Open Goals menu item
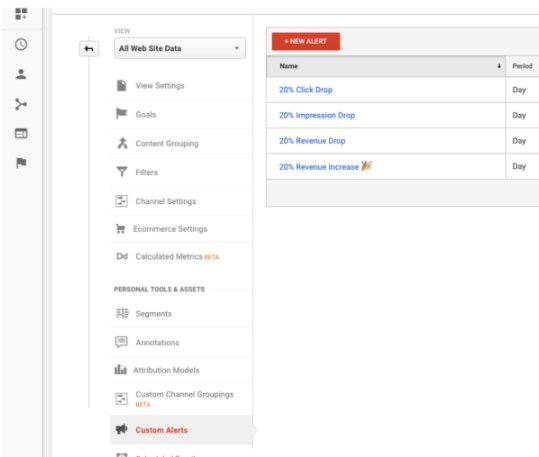This screenshot has width=539, height=457. [x=146, y=115]
